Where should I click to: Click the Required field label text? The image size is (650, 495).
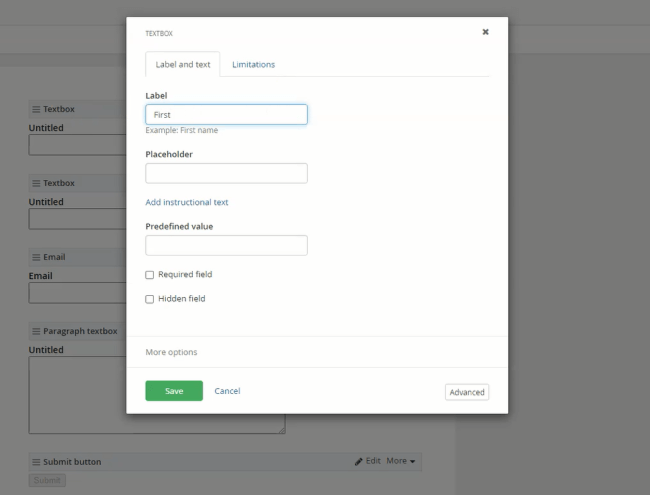185,274
